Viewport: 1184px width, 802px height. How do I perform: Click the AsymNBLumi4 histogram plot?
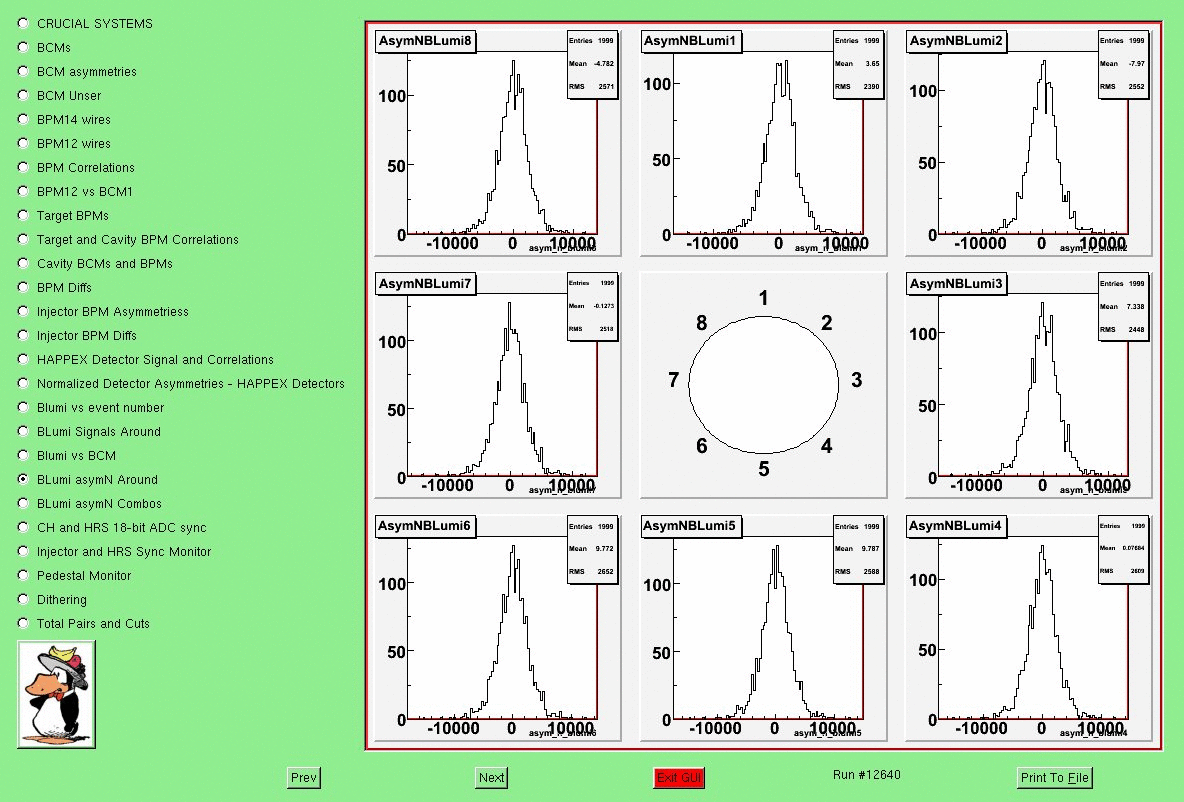[1028, 628]
